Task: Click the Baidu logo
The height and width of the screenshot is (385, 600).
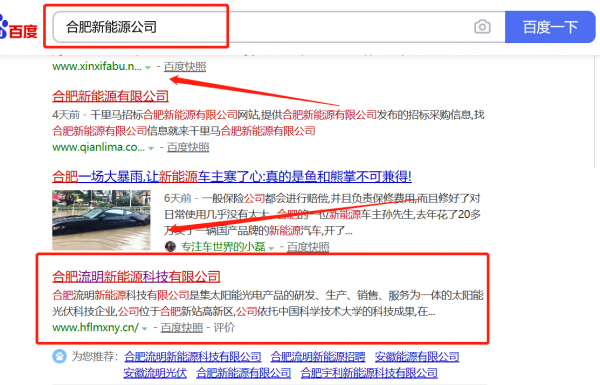Action: 18,28
